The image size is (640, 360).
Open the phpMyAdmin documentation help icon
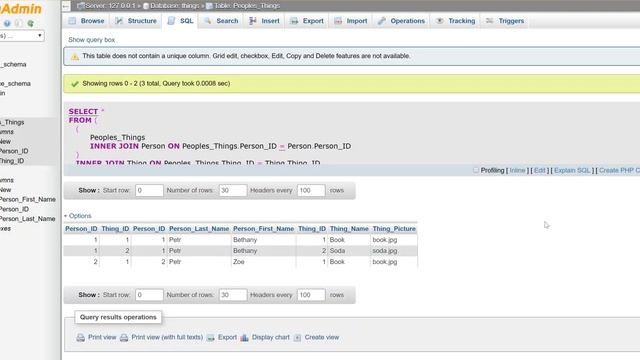point(7,24)
